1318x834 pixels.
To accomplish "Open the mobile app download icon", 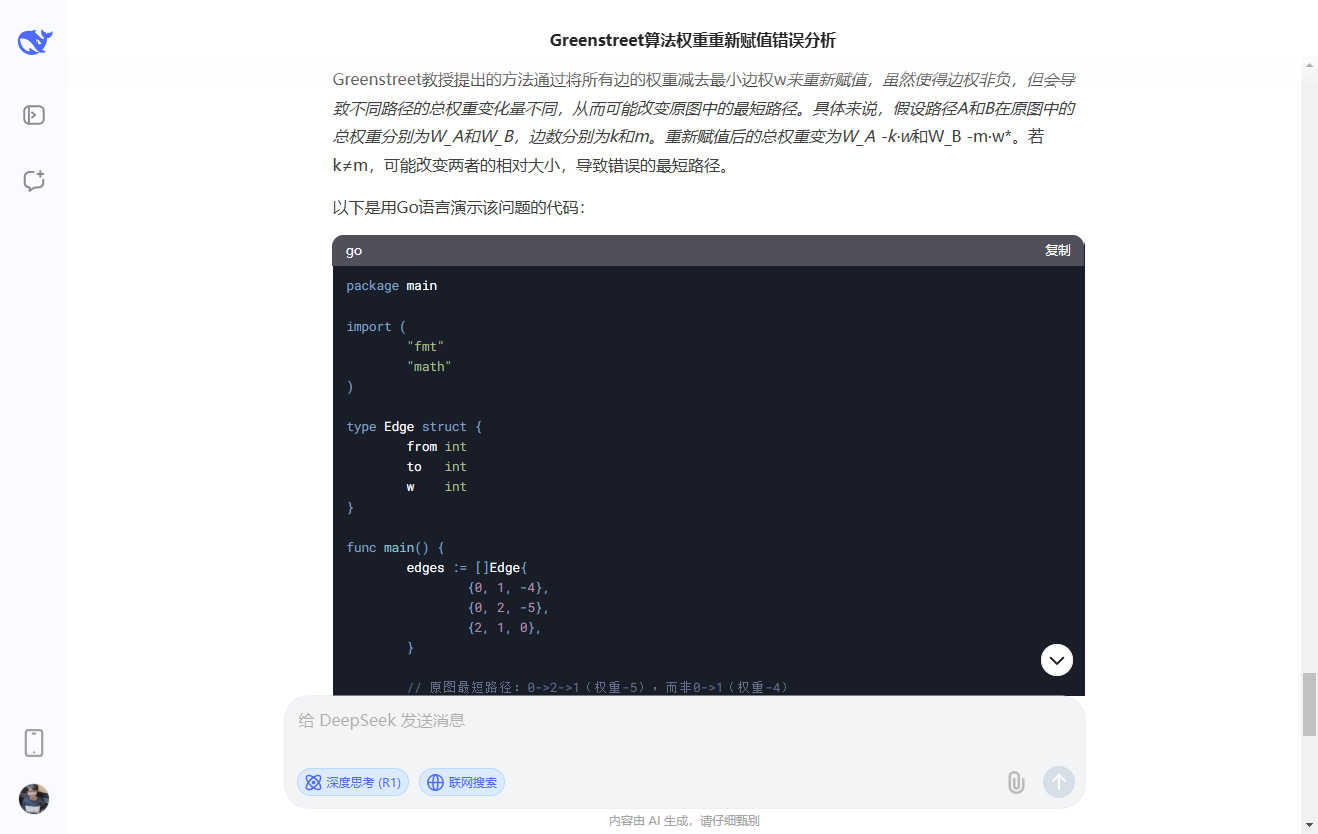I will pyautogui.click(x=33, y=742).
